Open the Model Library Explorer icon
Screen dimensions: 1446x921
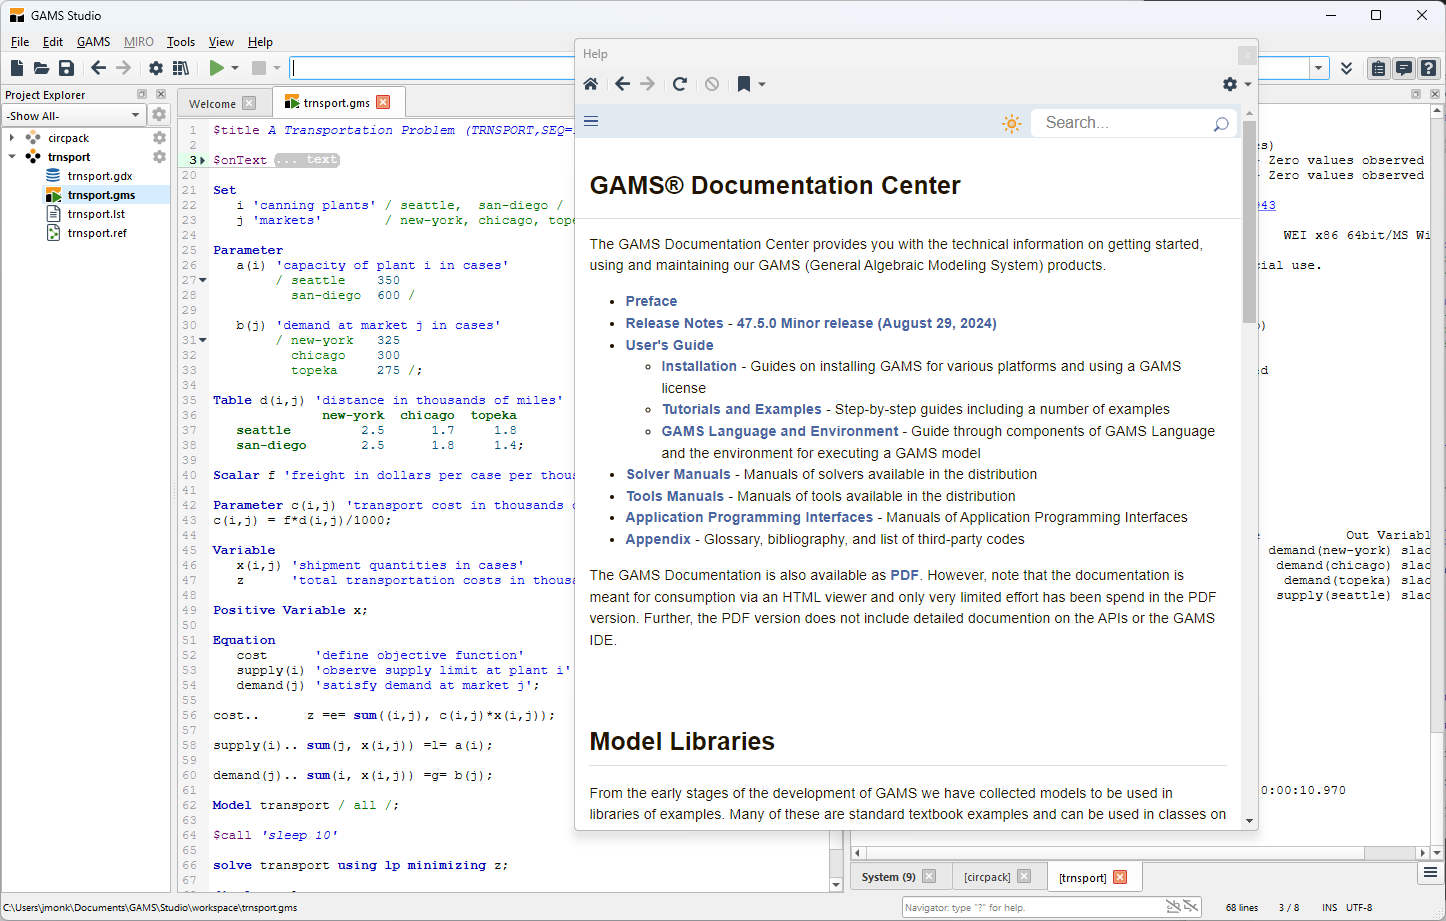[181, 68]
